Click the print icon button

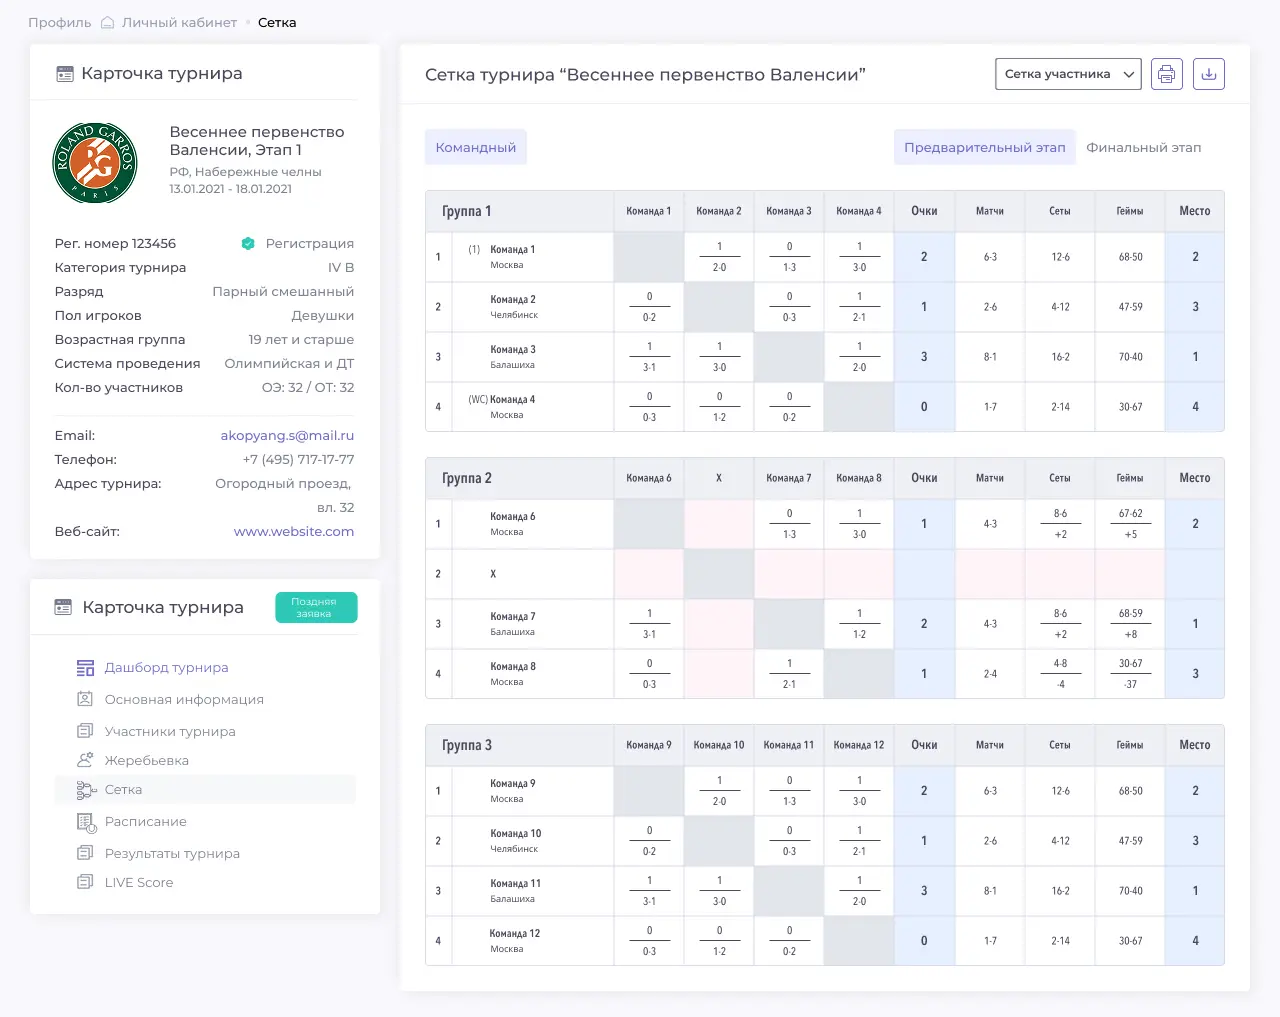tap(1166, 74)
